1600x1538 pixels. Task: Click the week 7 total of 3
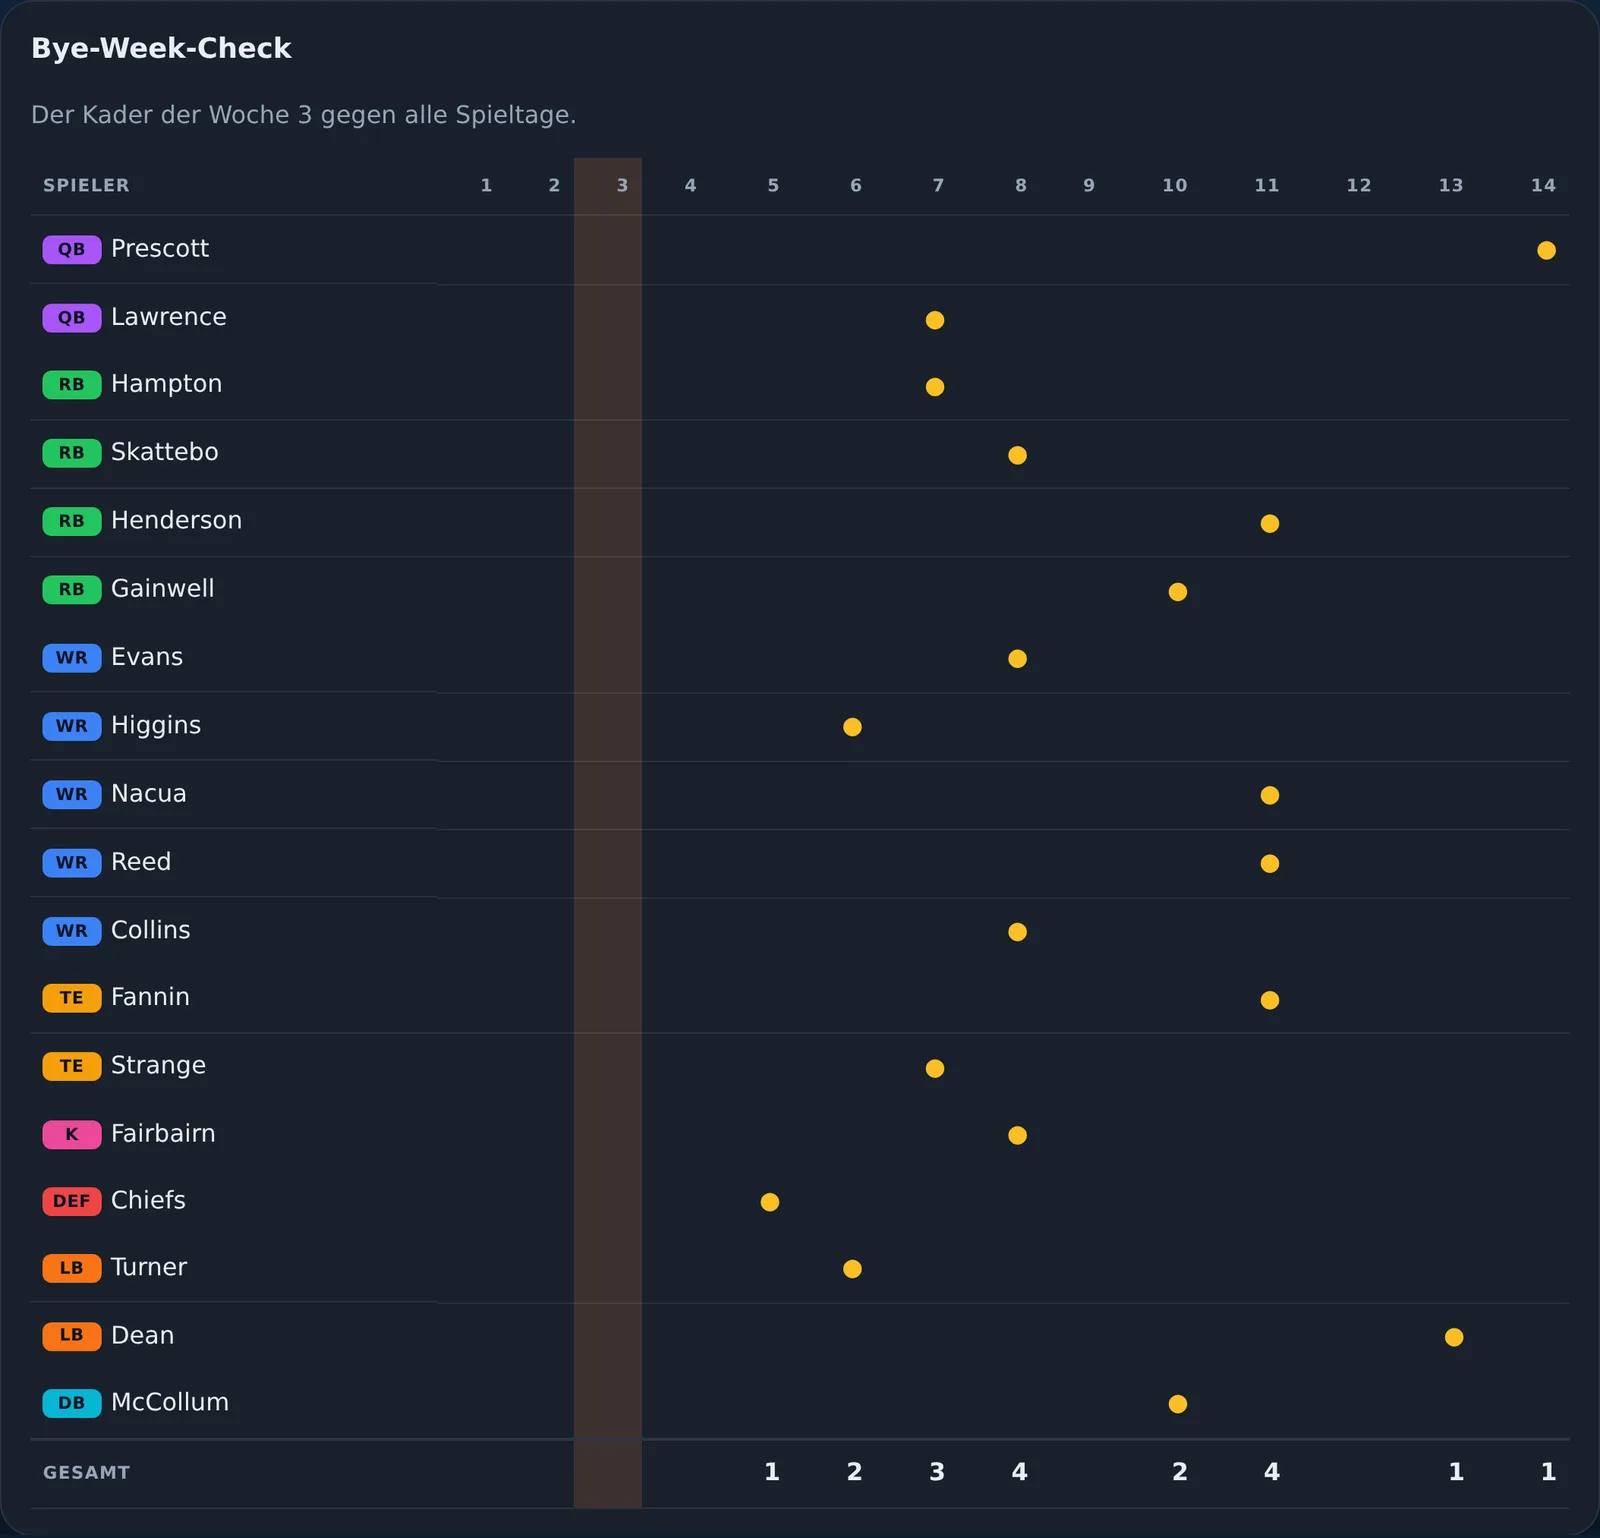click(937, 1472)
